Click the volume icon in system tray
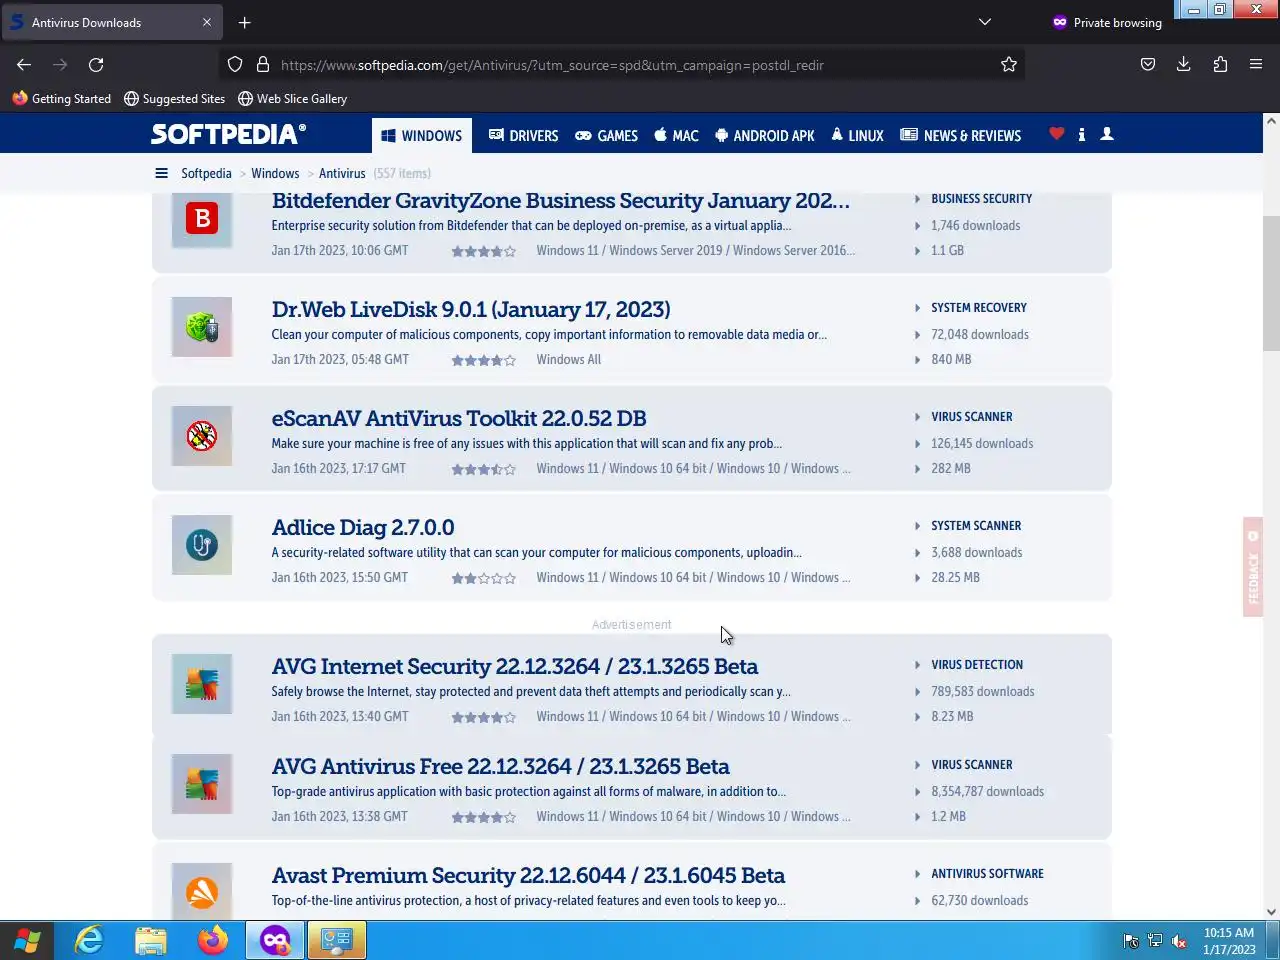The image size is (1280, 960). point(1180,941)
